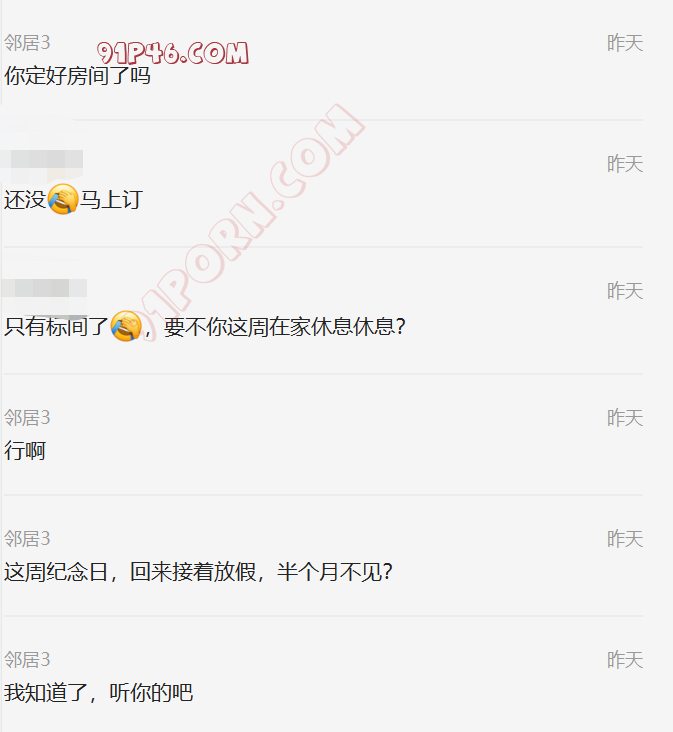Select the message 我知道了，听你的吧

[x=98, y=693]
